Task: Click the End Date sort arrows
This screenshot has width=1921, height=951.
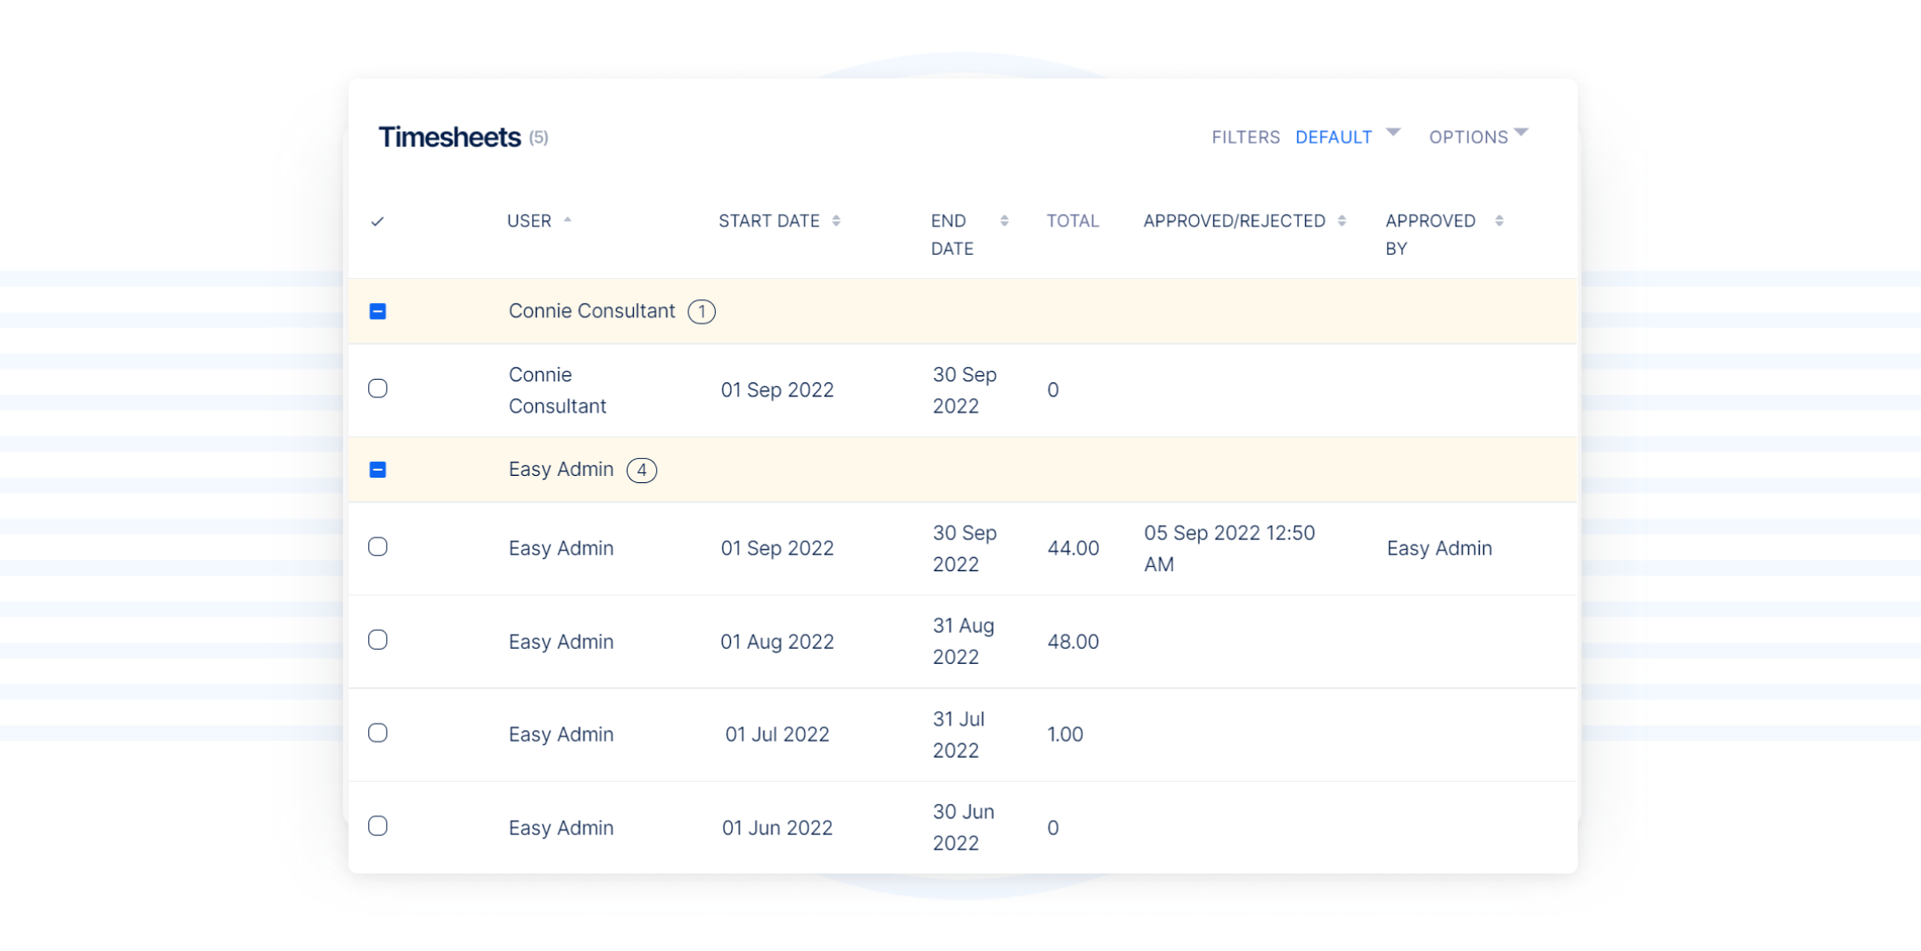Action: tap(1004, 221)
